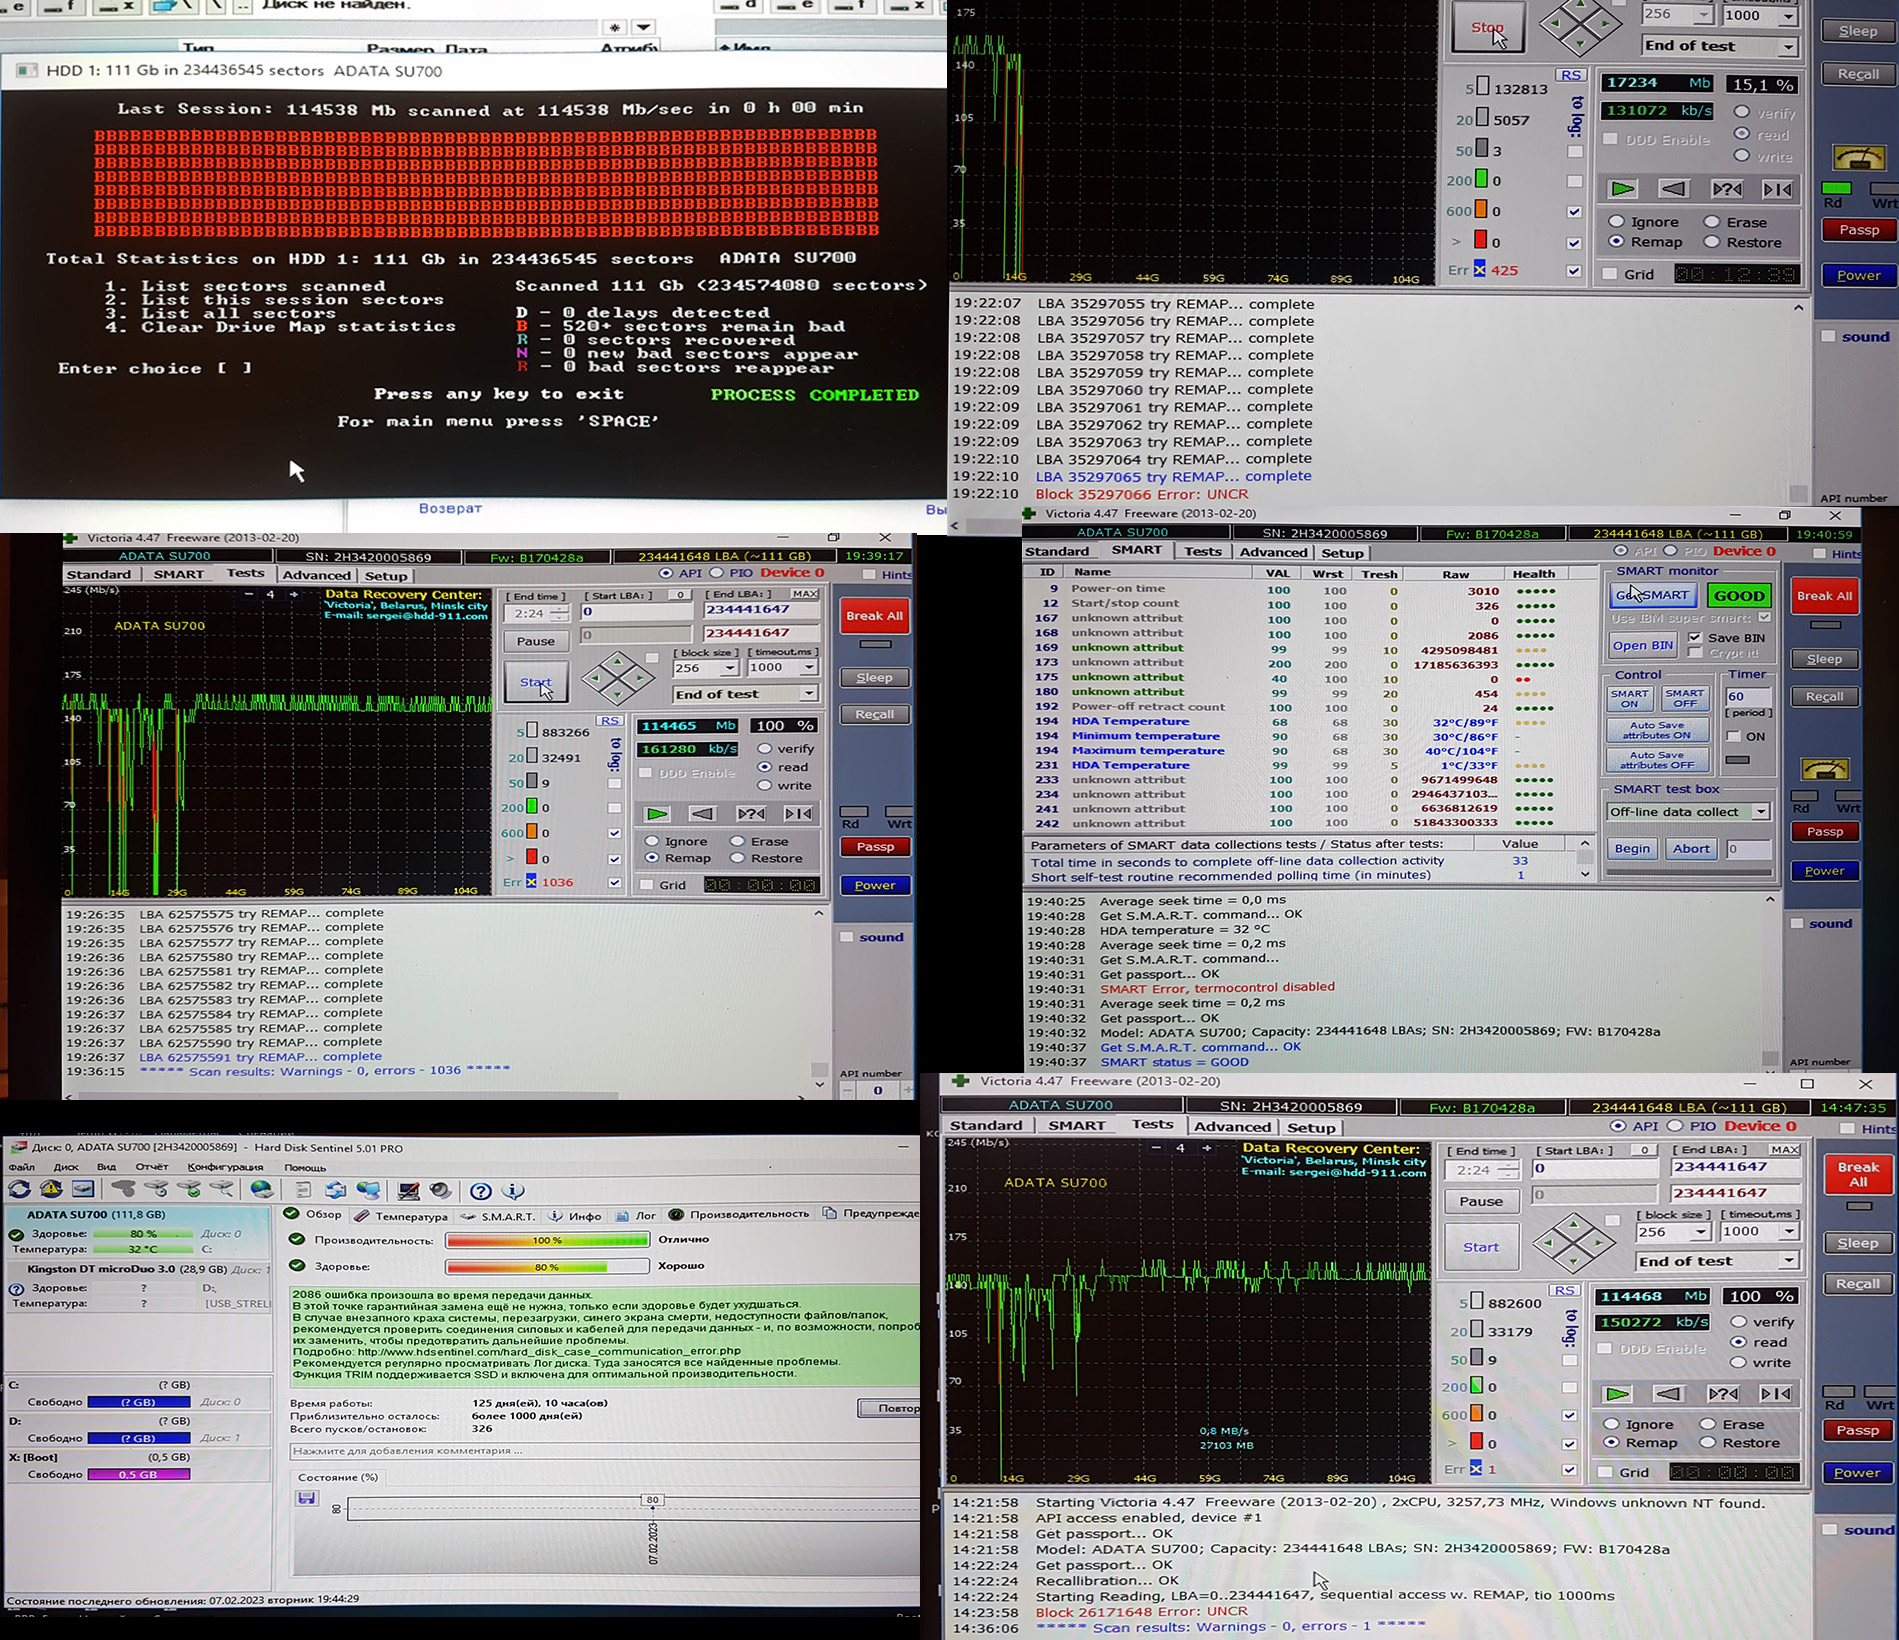Open the Файл menu in Hard Disk Sentinel
1899x1640 pixels.
click(21, 1167)
